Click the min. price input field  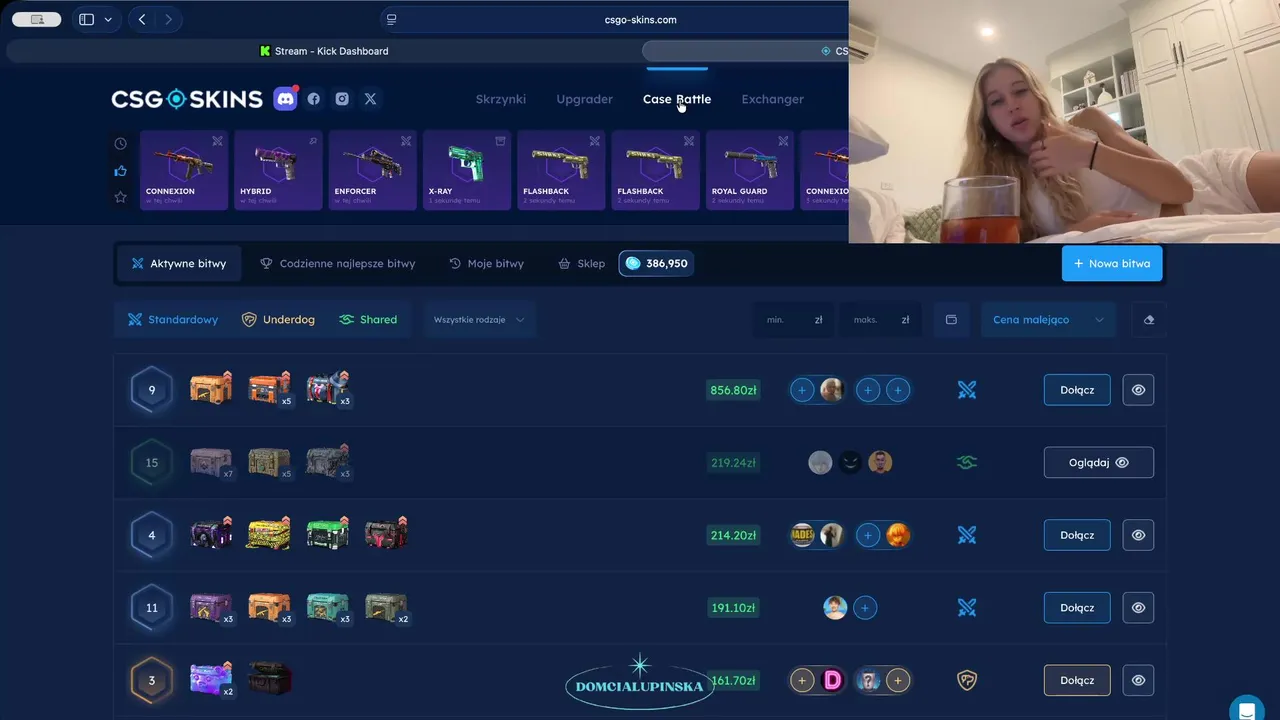tap(794, 320)
